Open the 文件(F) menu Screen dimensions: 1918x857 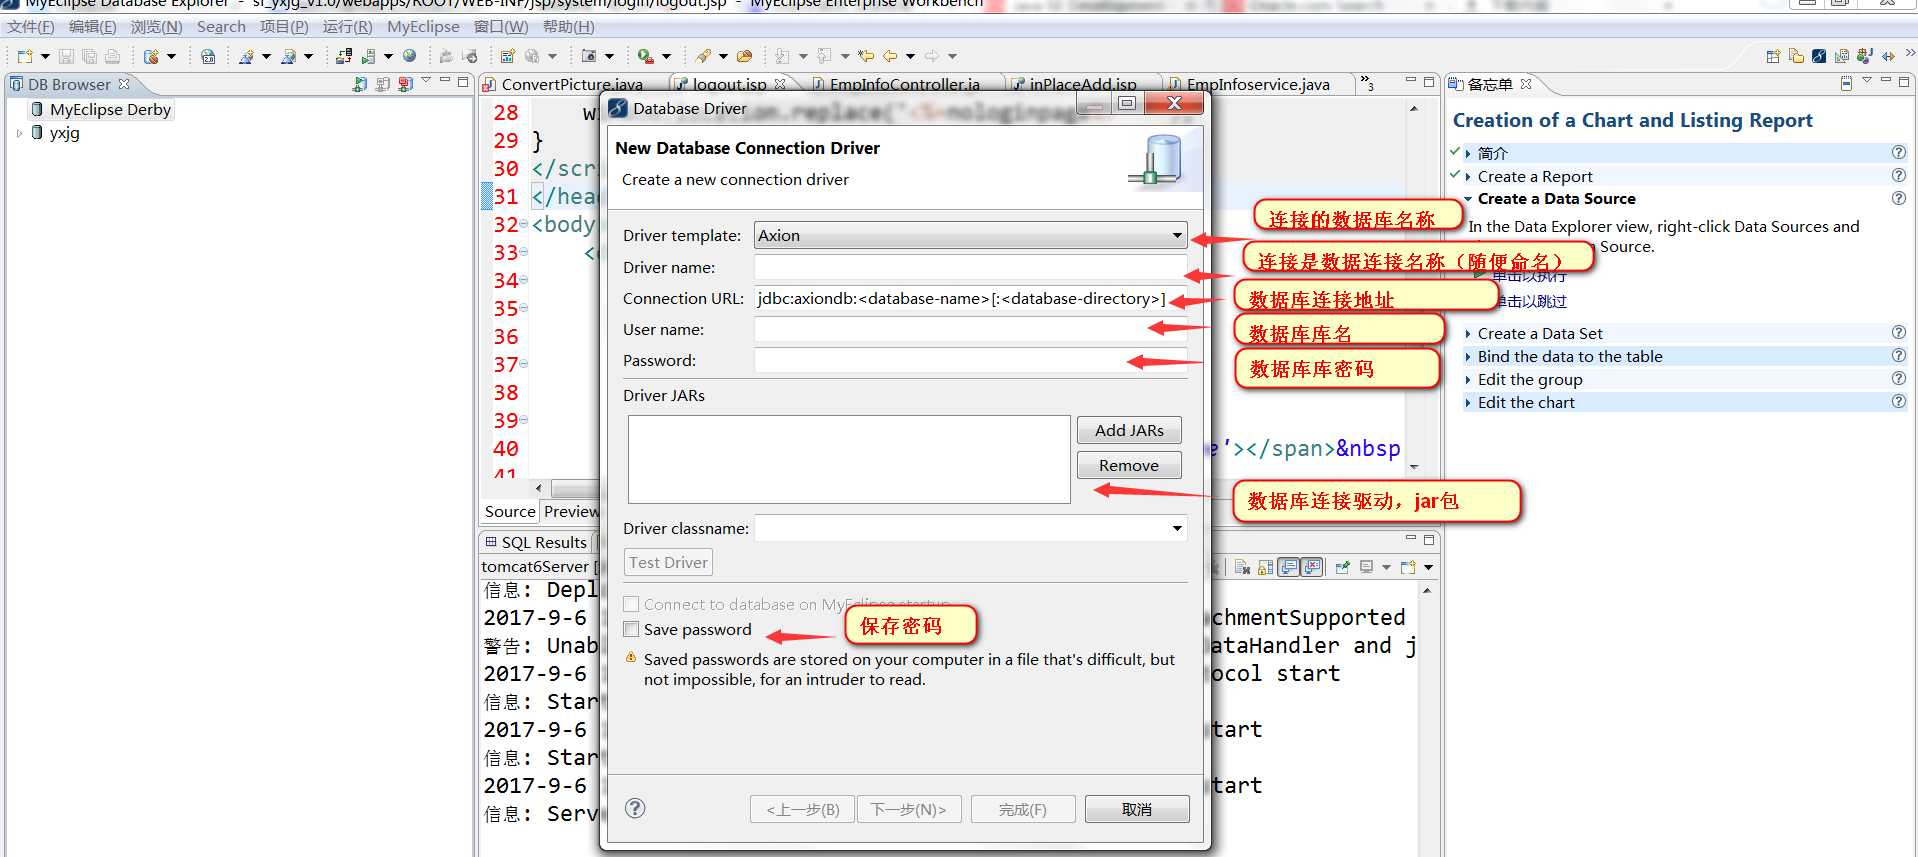[x=30, y=27]
